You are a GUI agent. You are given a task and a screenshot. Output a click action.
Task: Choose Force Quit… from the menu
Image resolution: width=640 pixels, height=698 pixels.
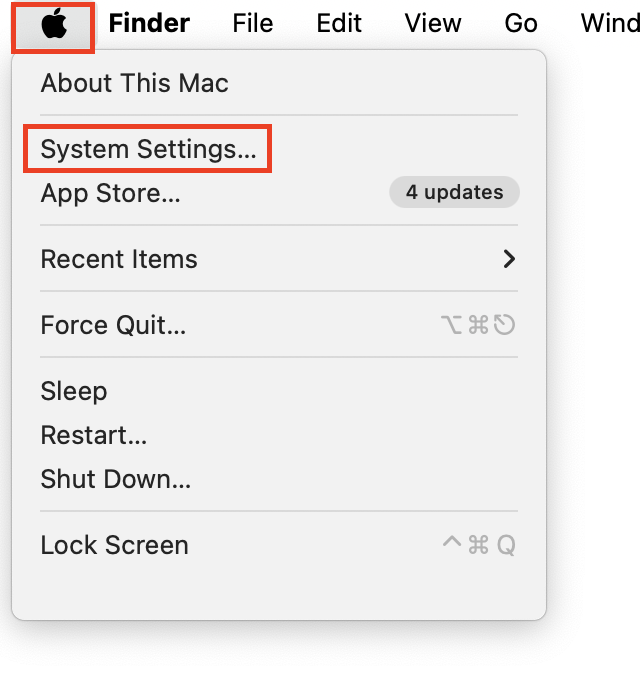[279, 325]
